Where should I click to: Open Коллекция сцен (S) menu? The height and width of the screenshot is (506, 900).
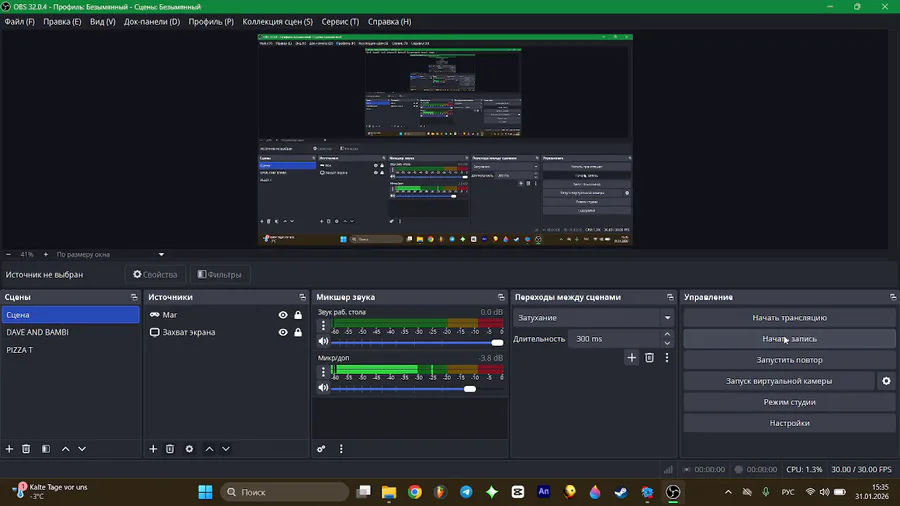(277, 22)
